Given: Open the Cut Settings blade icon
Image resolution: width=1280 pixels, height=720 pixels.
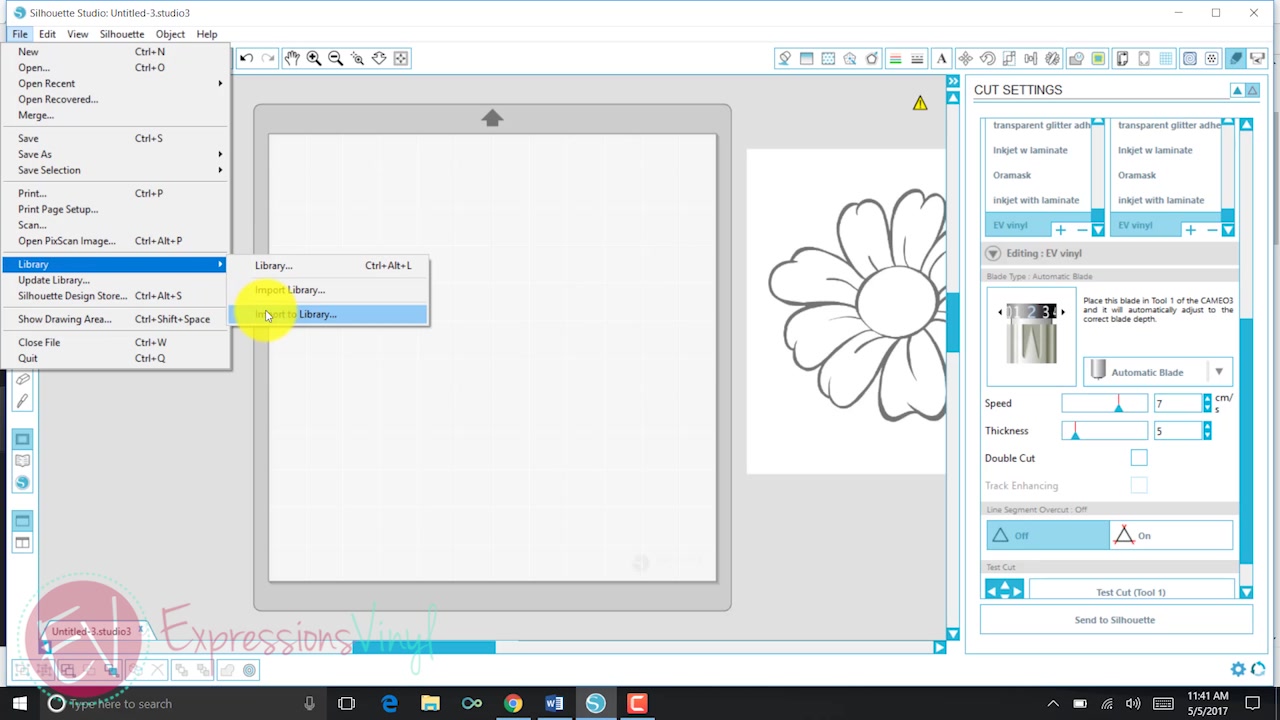Looking at the screenshot, I should point(1236,59).
